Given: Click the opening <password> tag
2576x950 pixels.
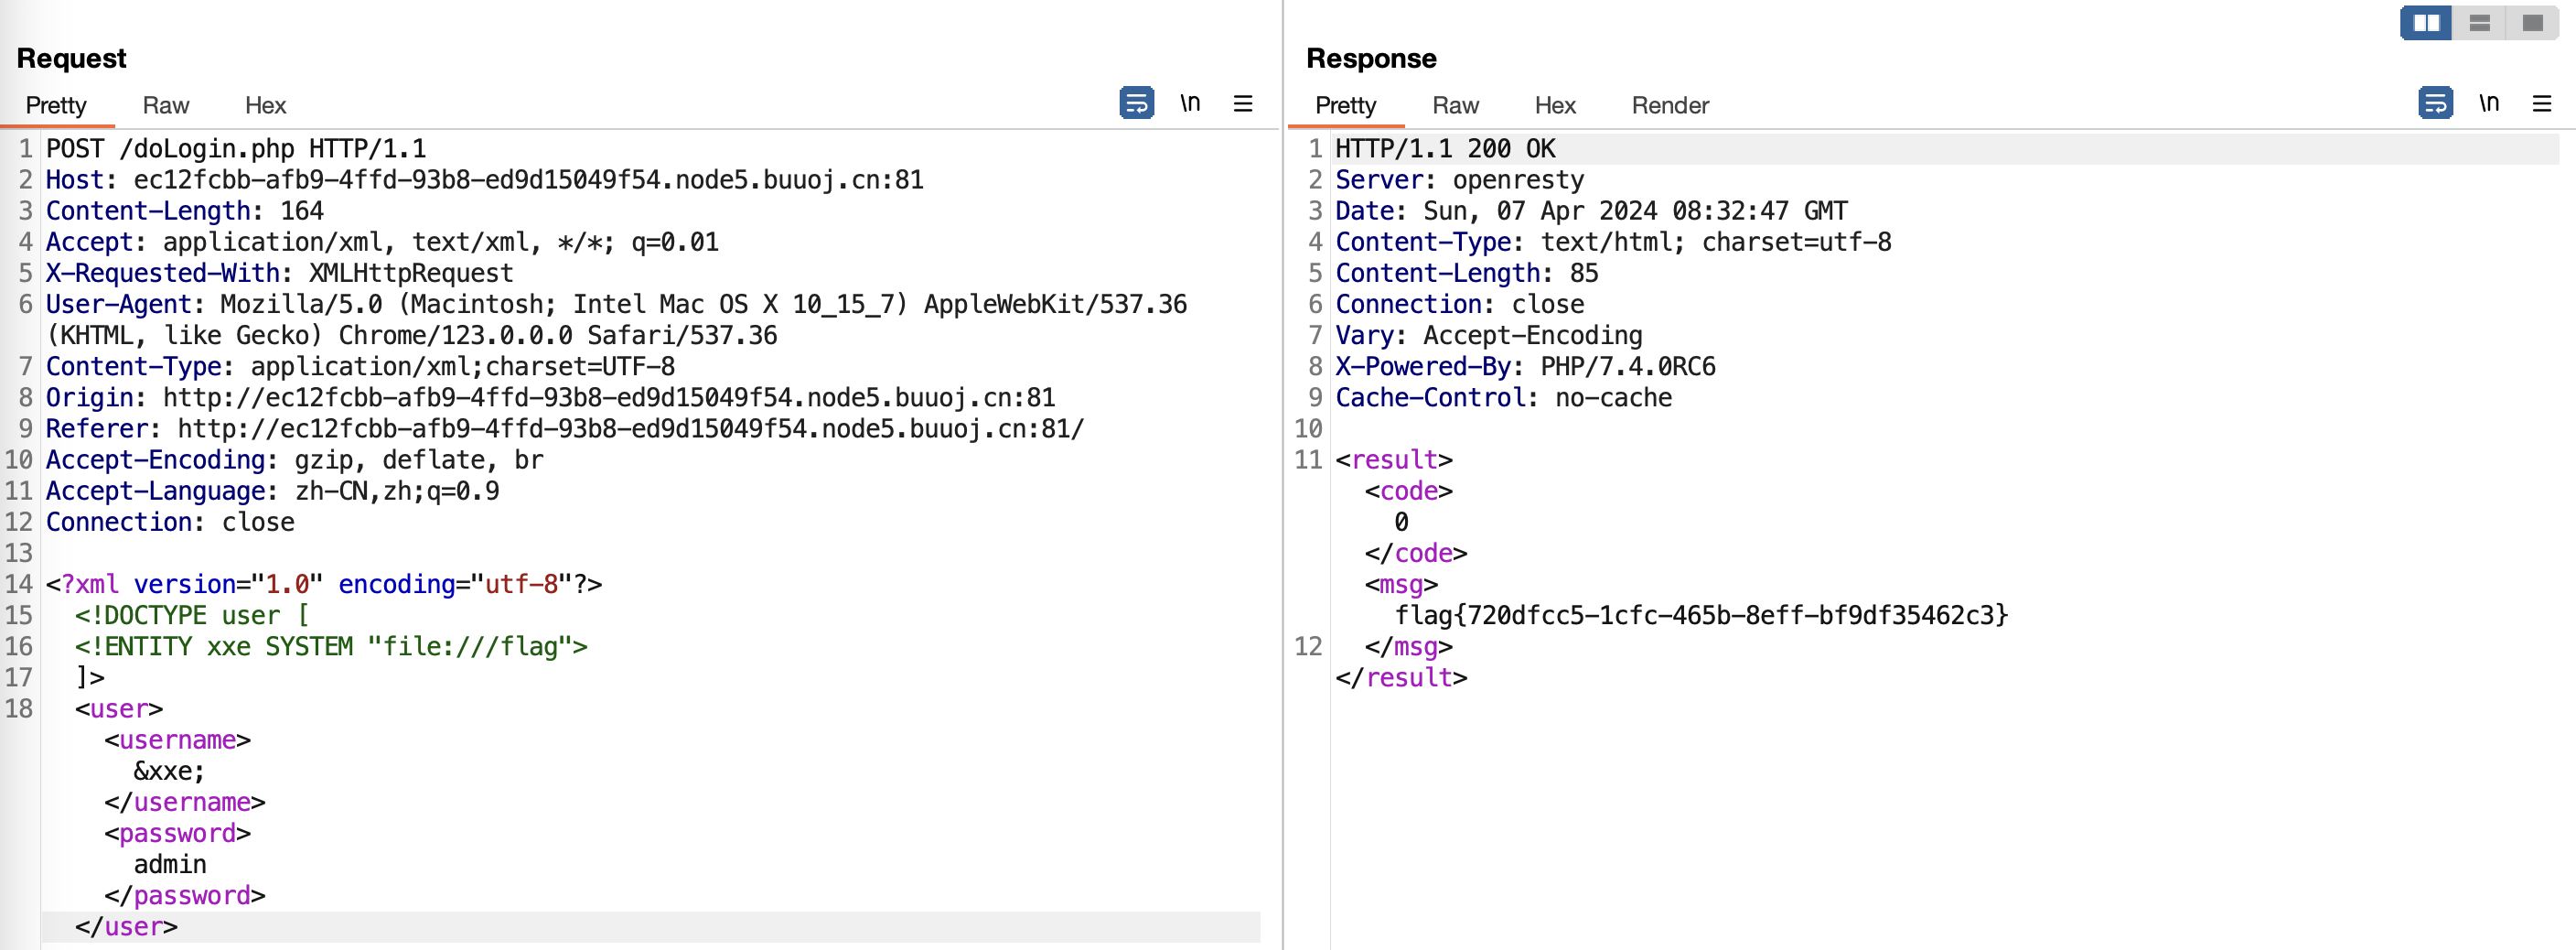Looking at the screenshot, I should point(178,833).
